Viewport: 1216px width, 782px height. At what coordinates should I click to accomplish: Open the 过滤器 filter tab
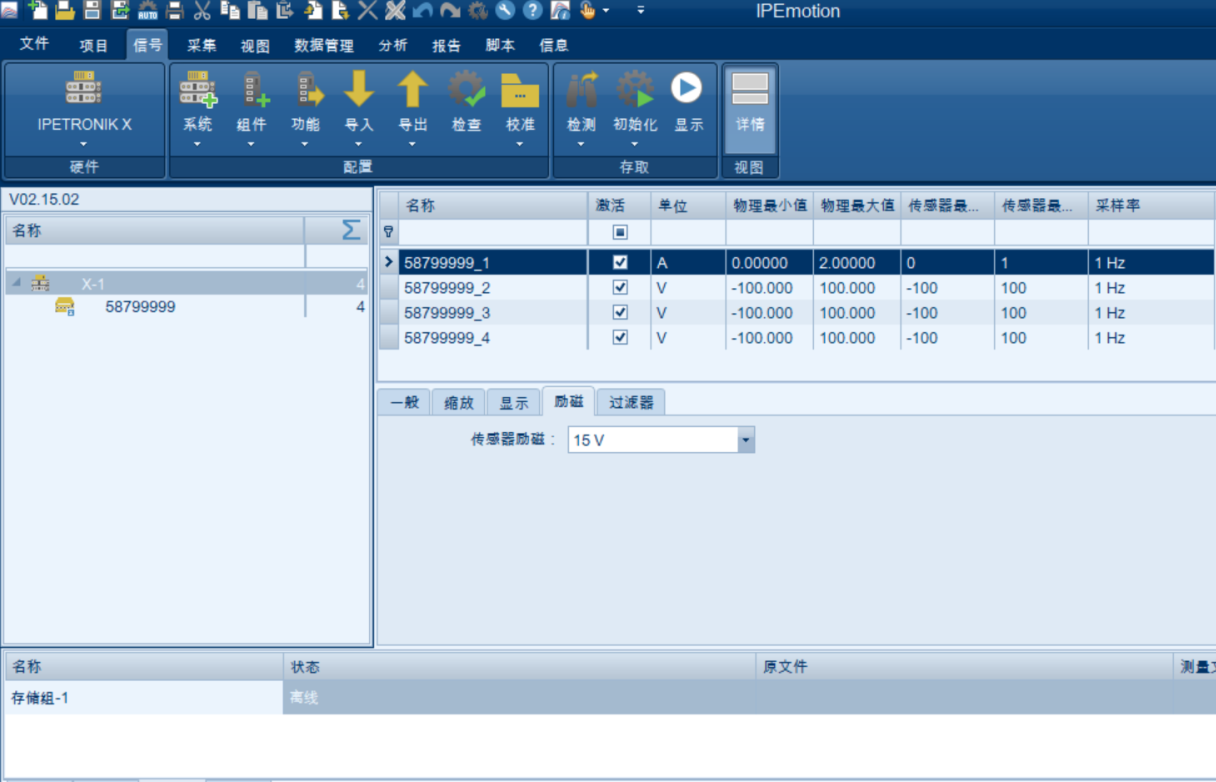point(631,403)
